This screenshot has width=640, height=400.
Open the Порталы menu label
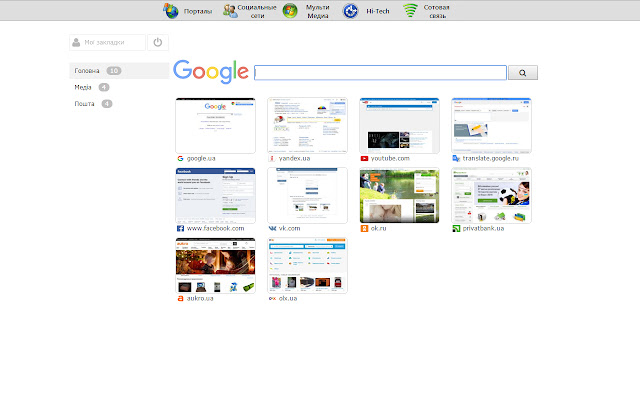[x=198, y=11]
